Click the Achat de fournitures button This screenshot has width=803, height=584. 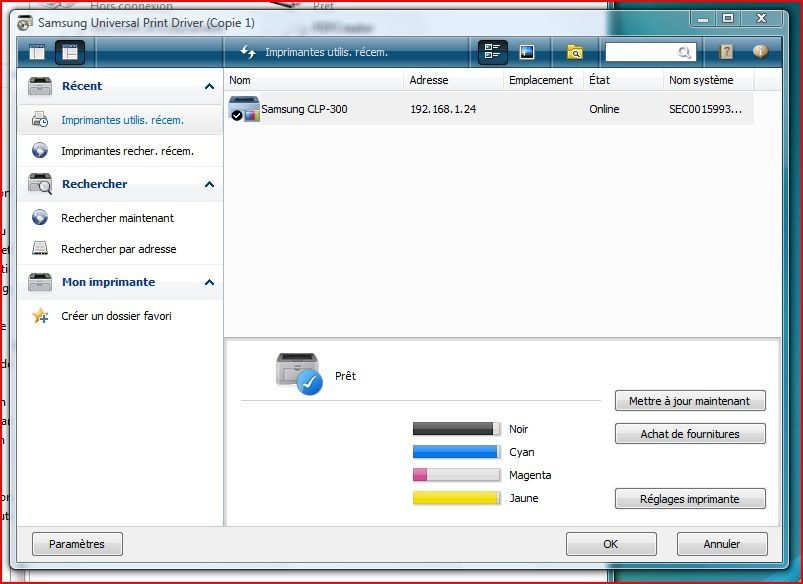coord(690,433)
